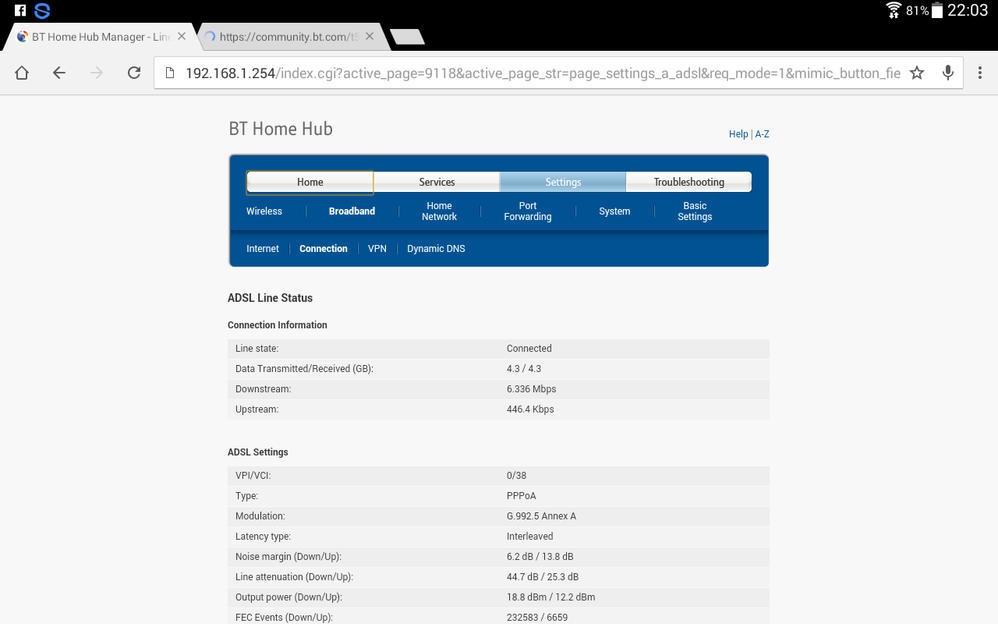Start voice search with the microphone icon
The width and height of the screenshot is (998, 624).
coord(948,73)
